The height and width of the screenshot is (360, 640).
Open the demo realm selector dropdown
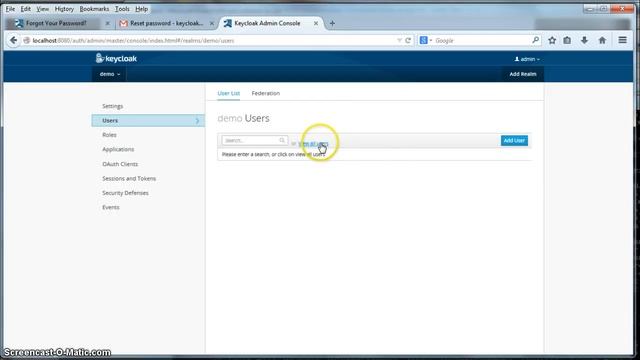coord(110,74)
